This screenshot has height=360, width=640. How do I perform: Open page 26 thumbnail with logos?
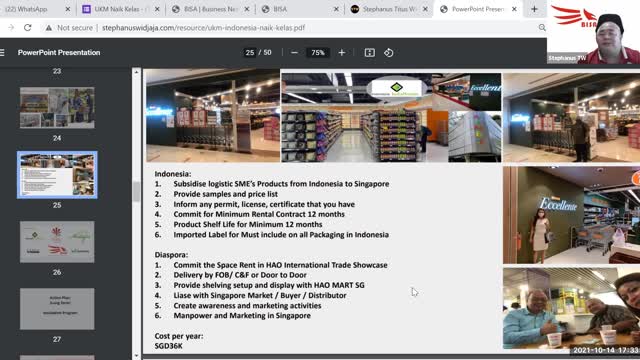pos(57,242)
